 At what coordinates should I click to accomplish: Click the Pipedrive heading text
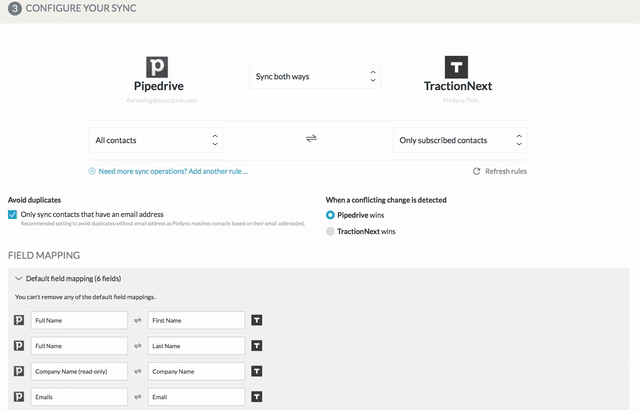coord(159,86)
